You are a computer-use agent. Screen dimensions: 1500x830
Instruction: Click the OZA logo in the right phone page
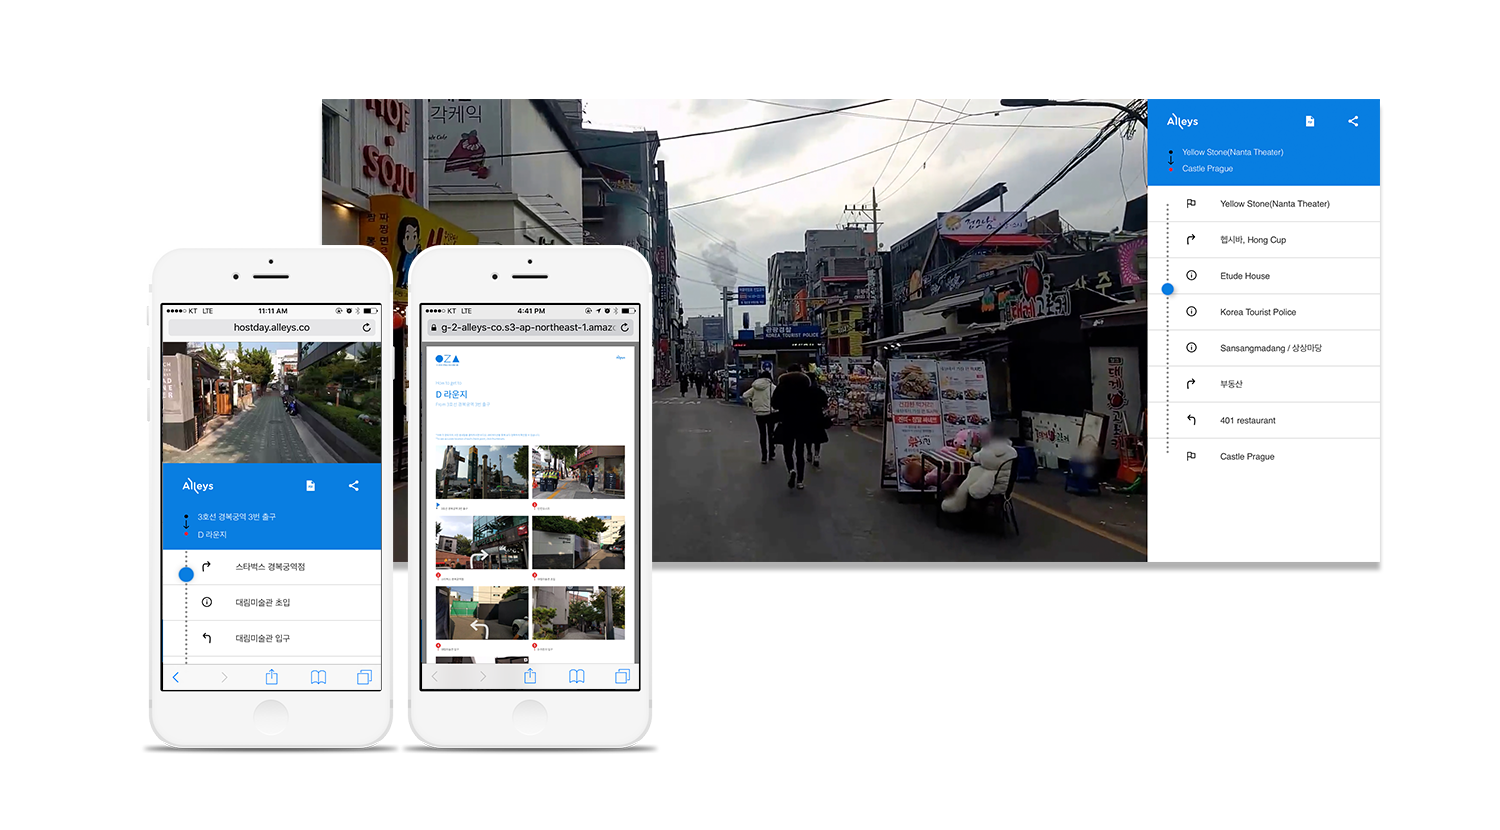[x=447, y=359]
